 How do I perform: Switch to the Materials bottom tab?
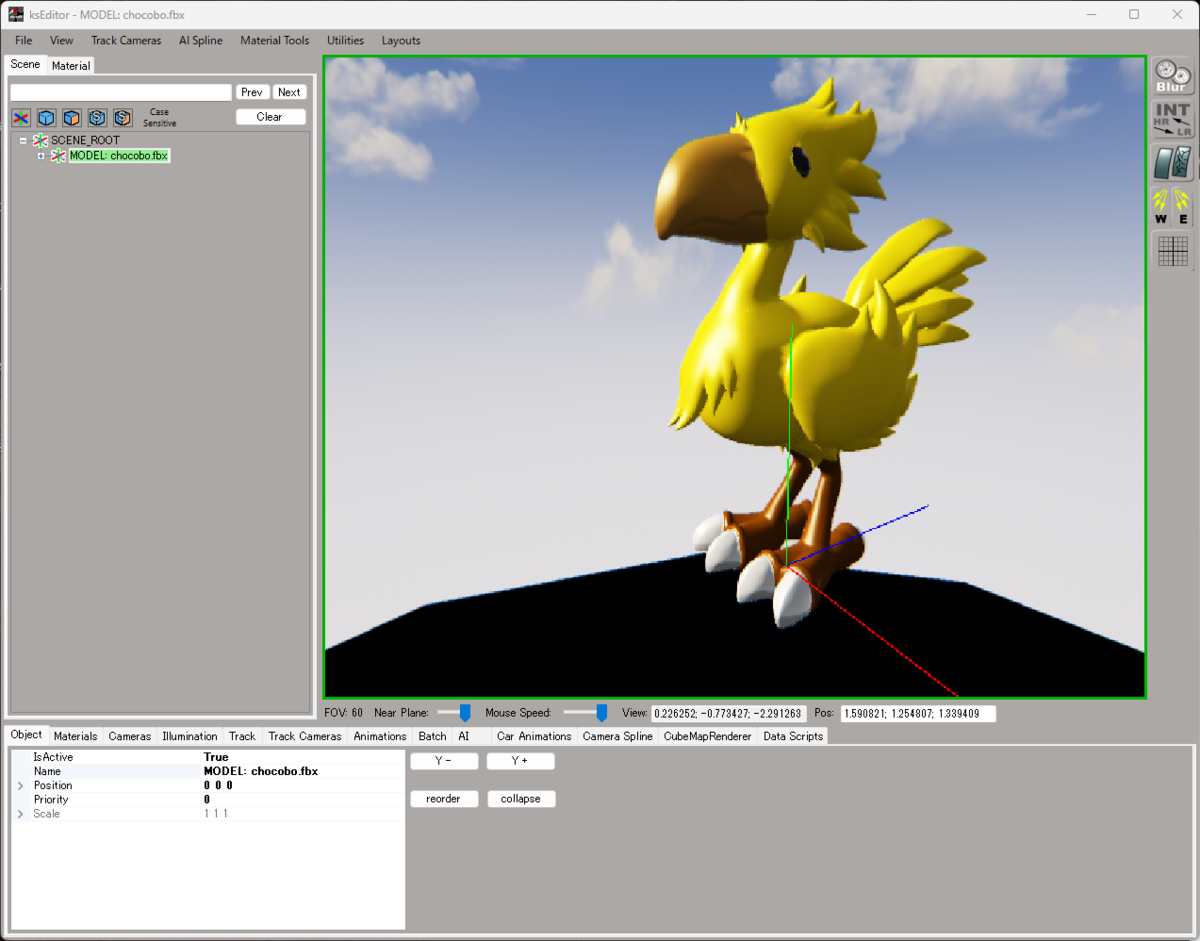76,736
